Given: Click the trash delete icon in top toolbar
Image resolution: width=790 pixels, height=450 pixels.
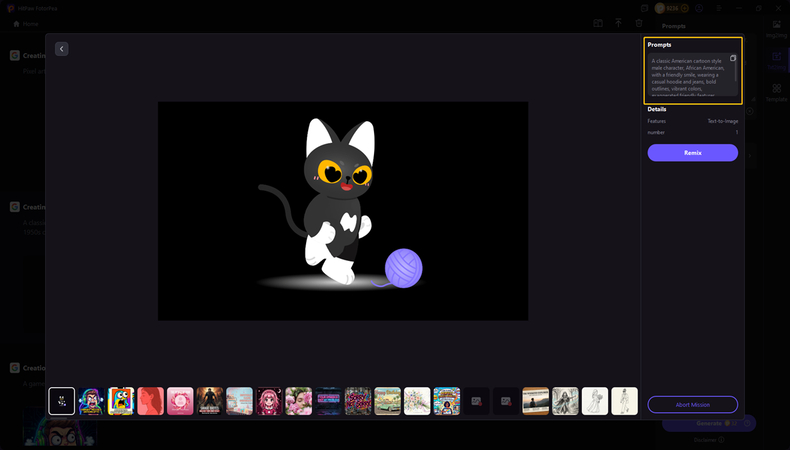Looking at the screenshot, I should pos(639,23).
